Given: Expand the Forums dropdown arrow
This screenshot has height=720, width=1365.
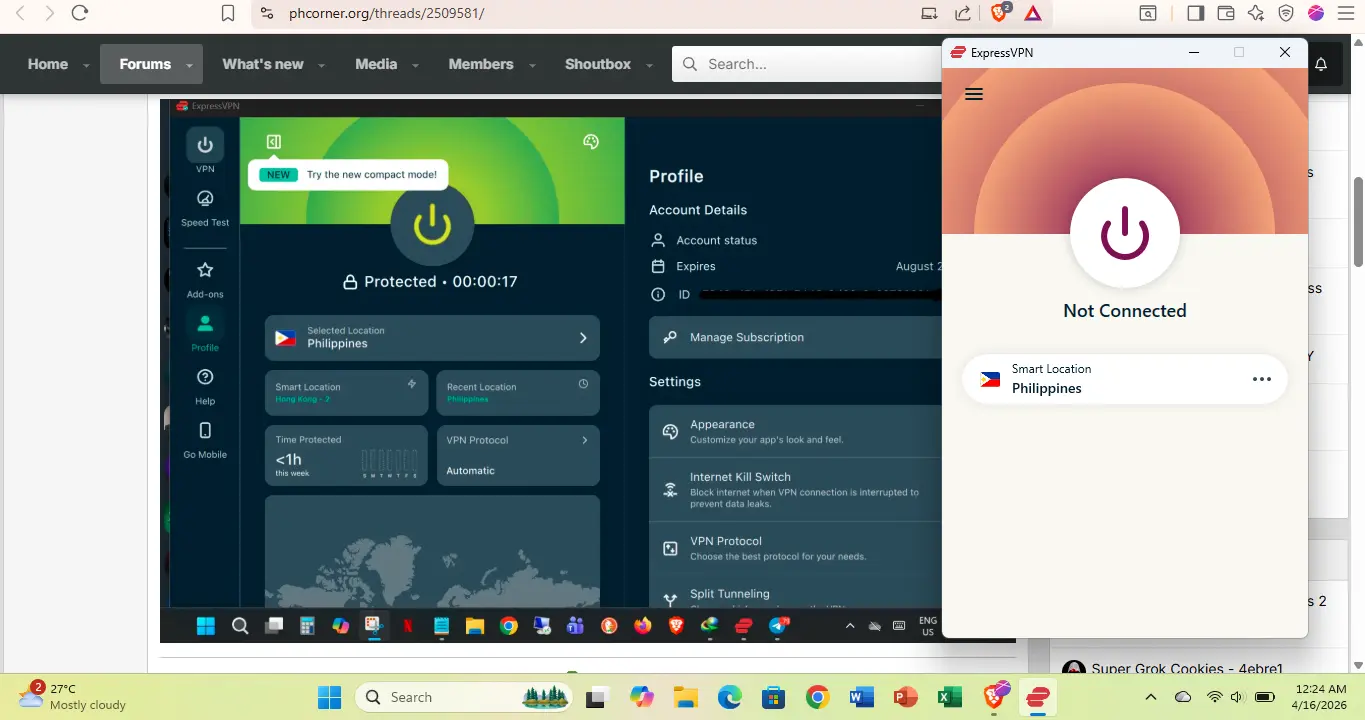Looking at the screenshot, I should point(189,66).
